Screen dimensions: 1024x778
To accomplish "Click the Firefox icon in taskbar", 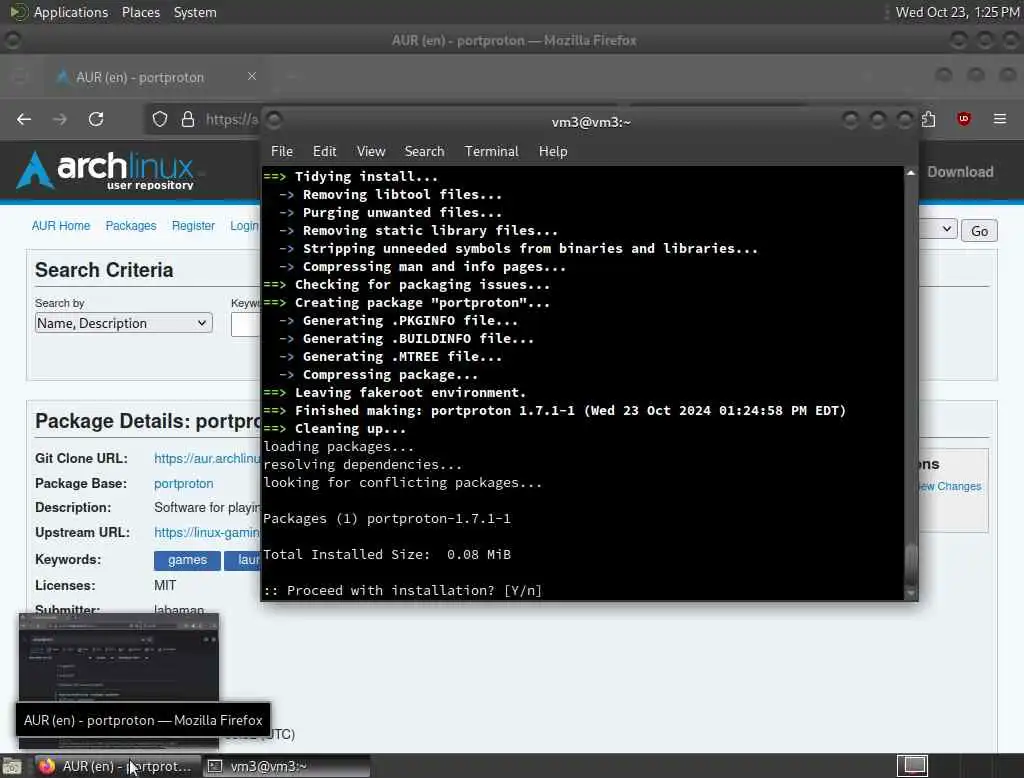I will (x=46, y=766).
